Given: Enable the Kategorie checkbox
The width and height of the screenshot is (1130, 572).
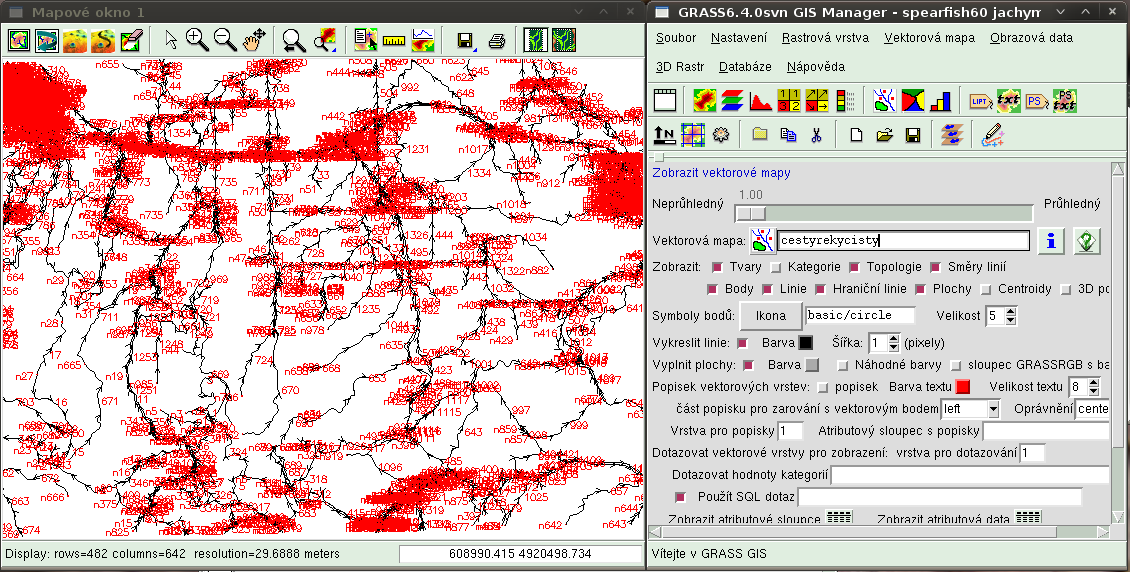Looking at the screenshot, I should tap(775, 267).
